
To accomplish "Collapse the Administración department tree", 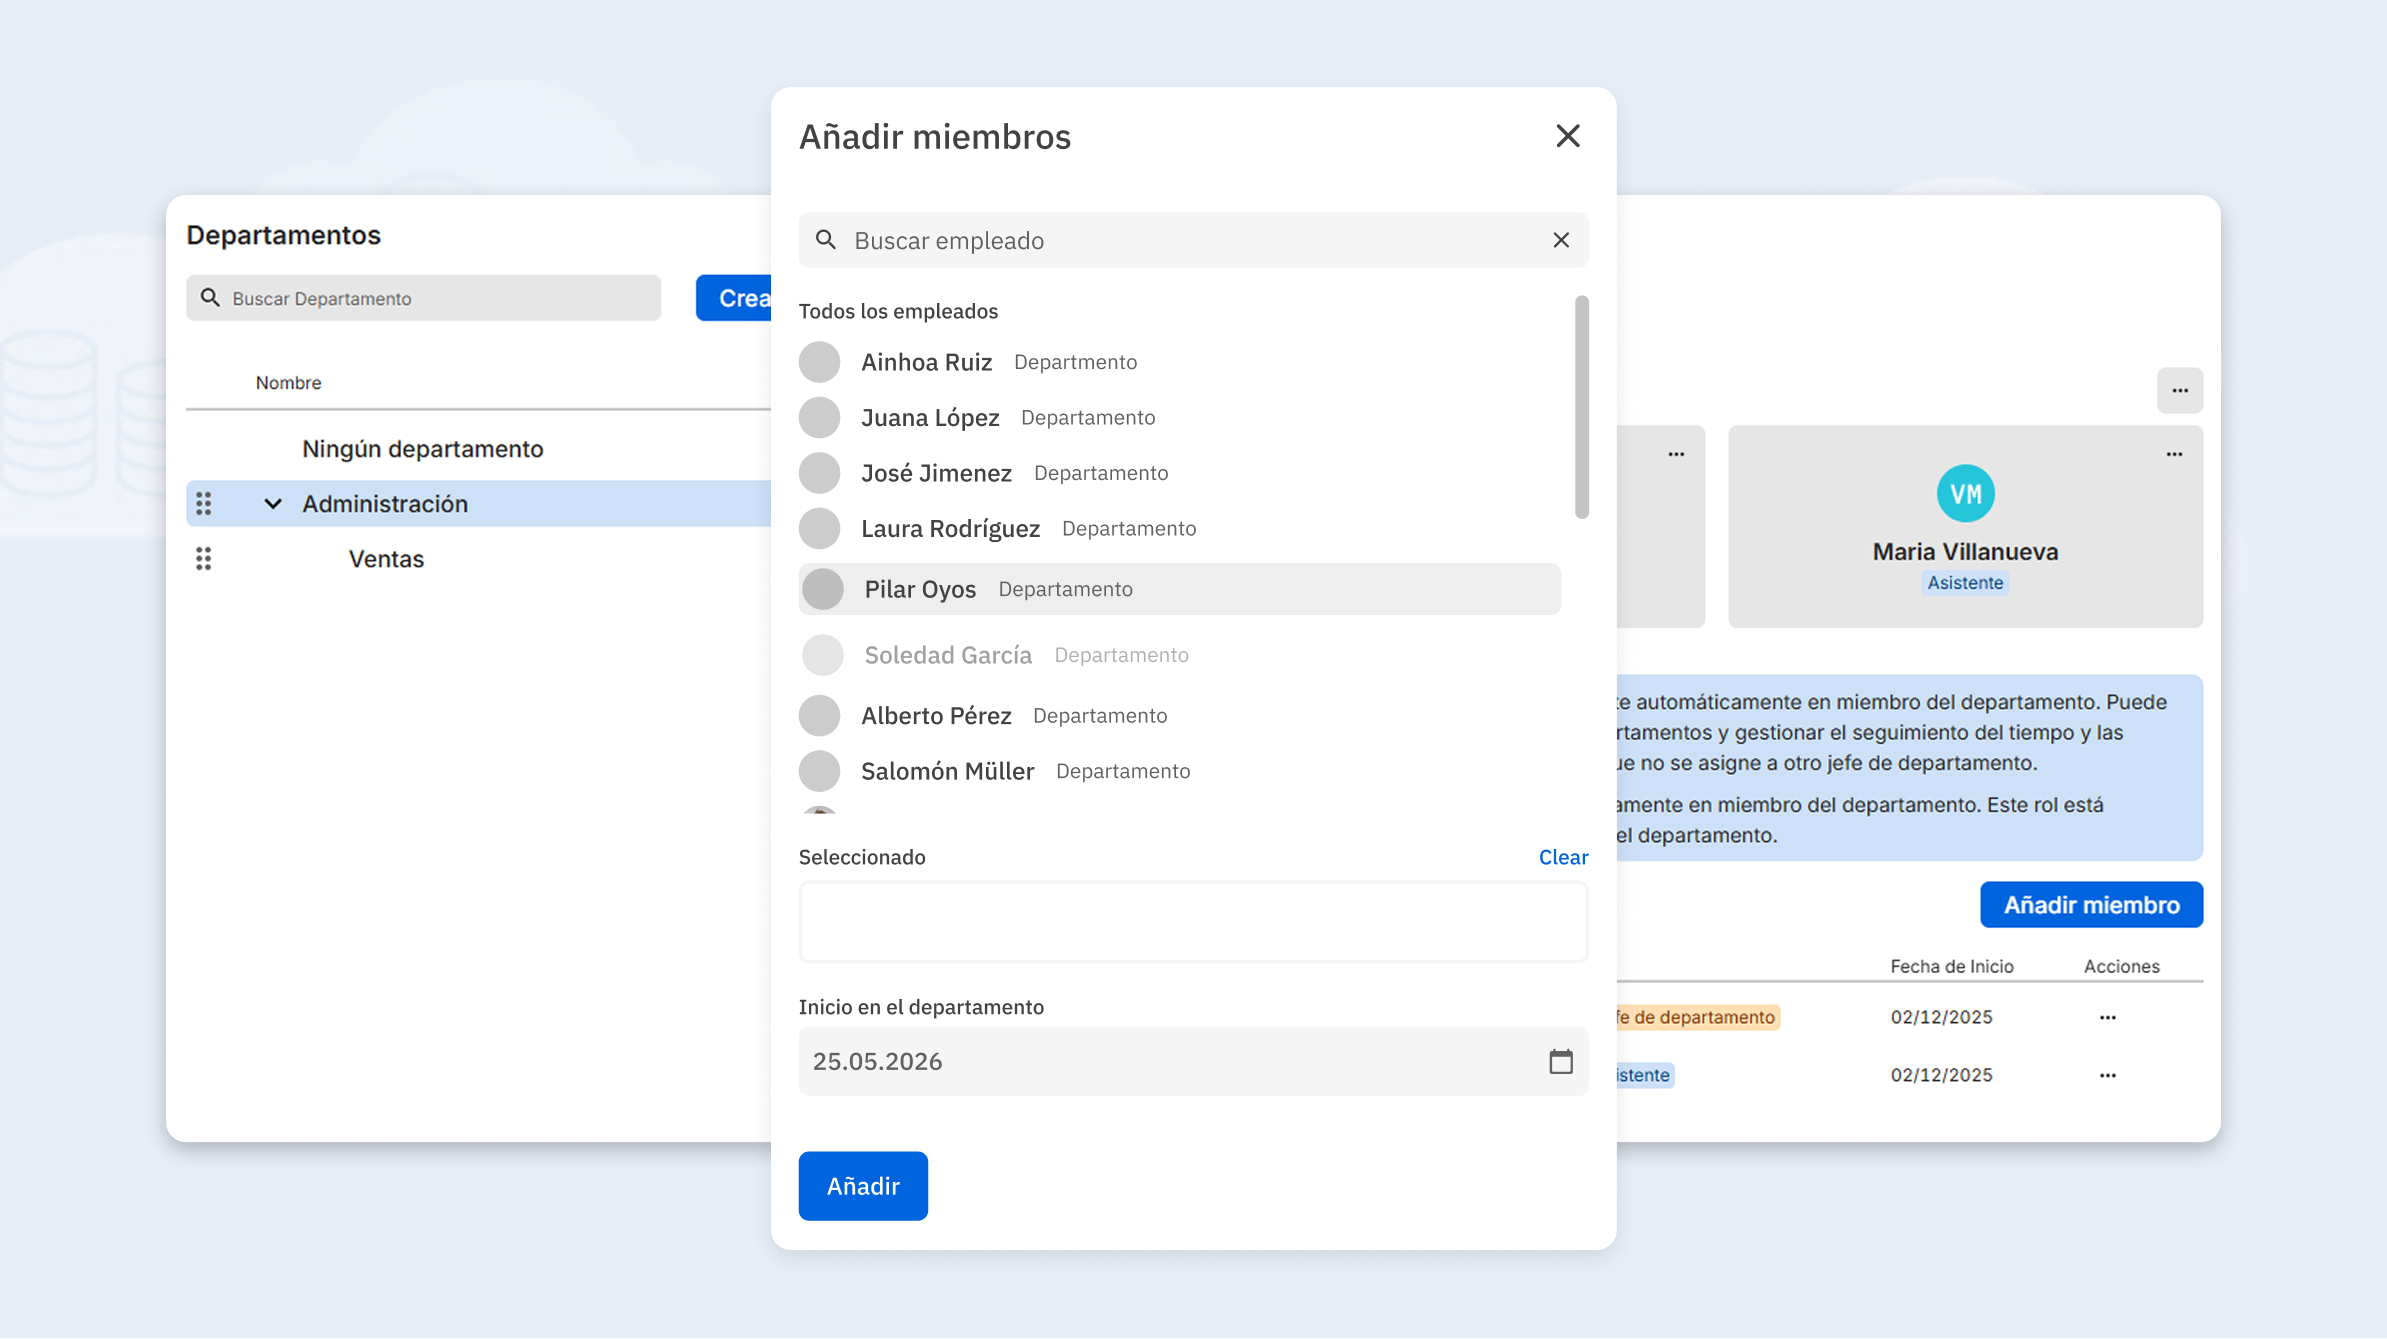I will point(273,504).
